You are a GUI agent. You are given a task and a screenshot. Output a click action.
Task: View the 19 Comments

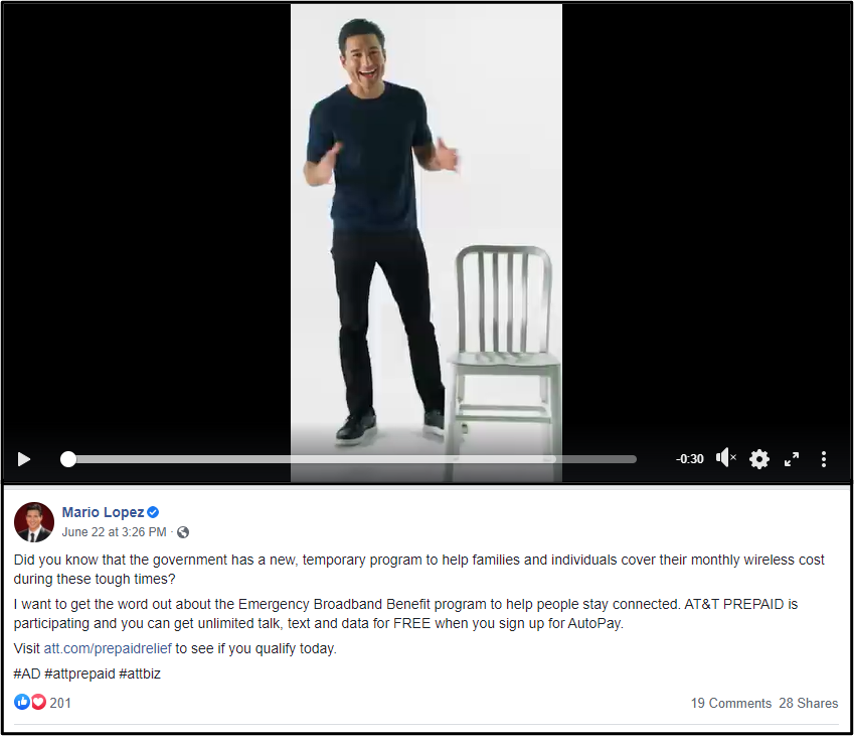731,703
